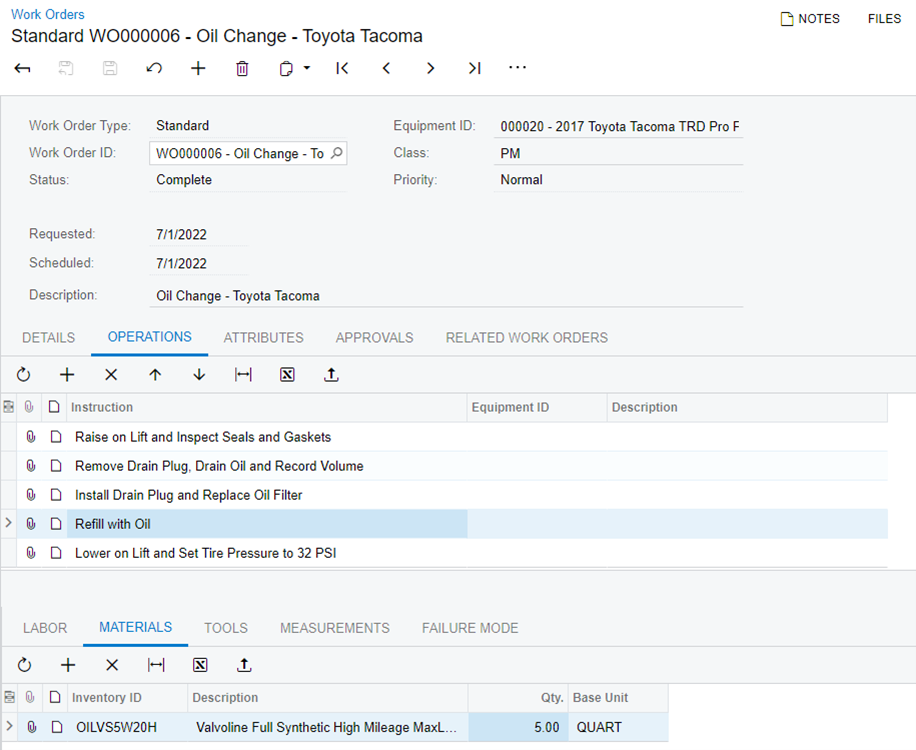This screenshot has height=750, width=916.
Task: Click the Save and Close toolbar icon
Action: tap(66, 68)
